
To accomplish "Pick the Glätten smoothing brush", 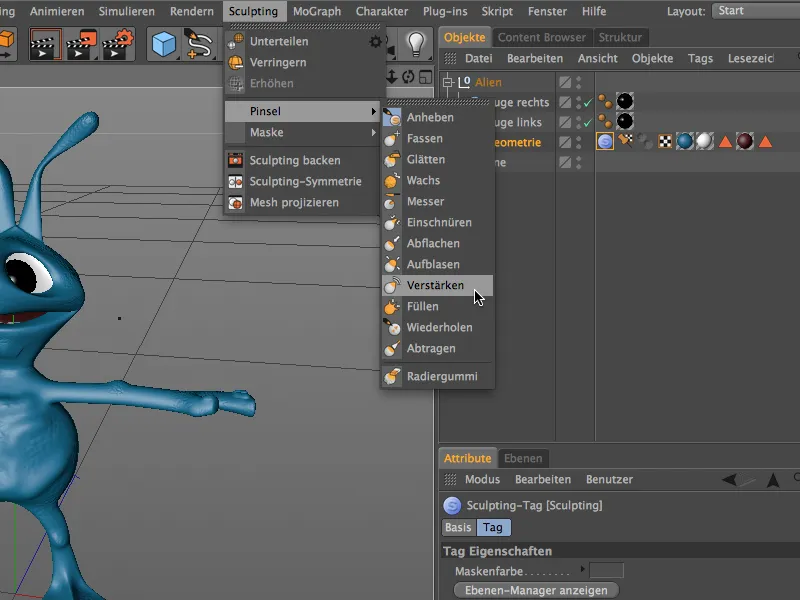I will [438, 159].
